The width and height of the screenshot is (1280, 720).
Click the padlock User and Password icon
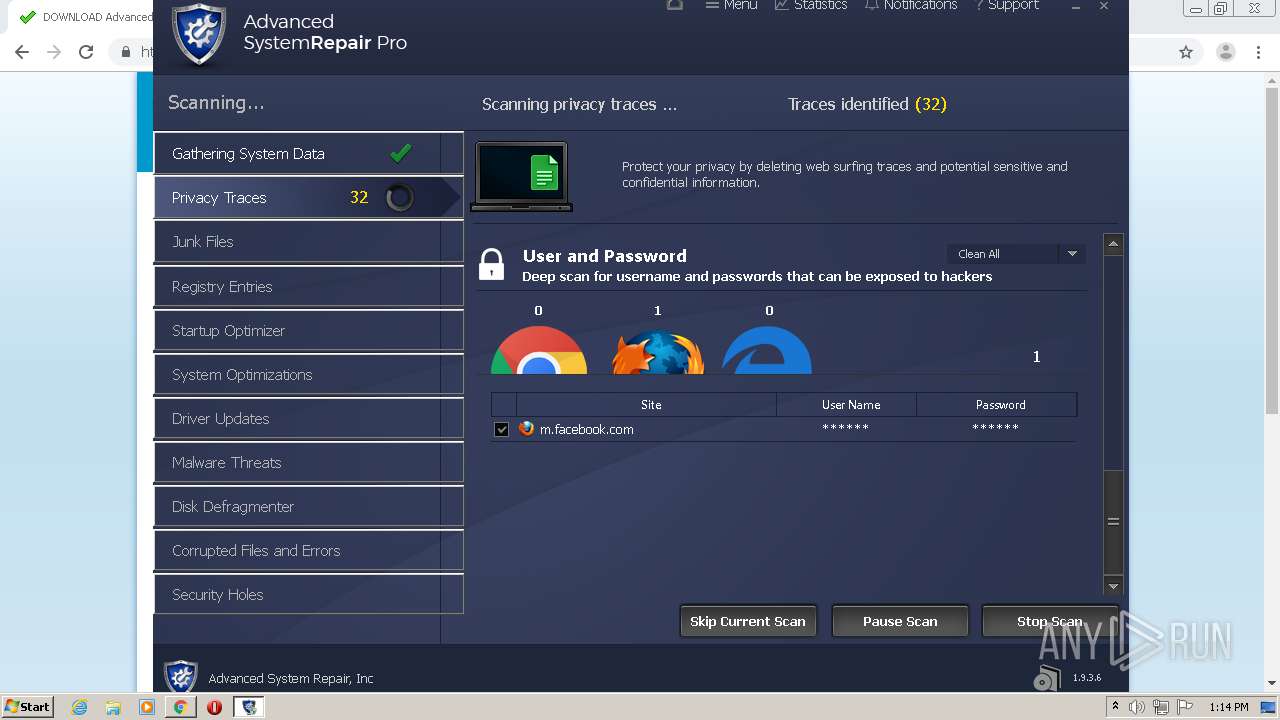(491, 264)
